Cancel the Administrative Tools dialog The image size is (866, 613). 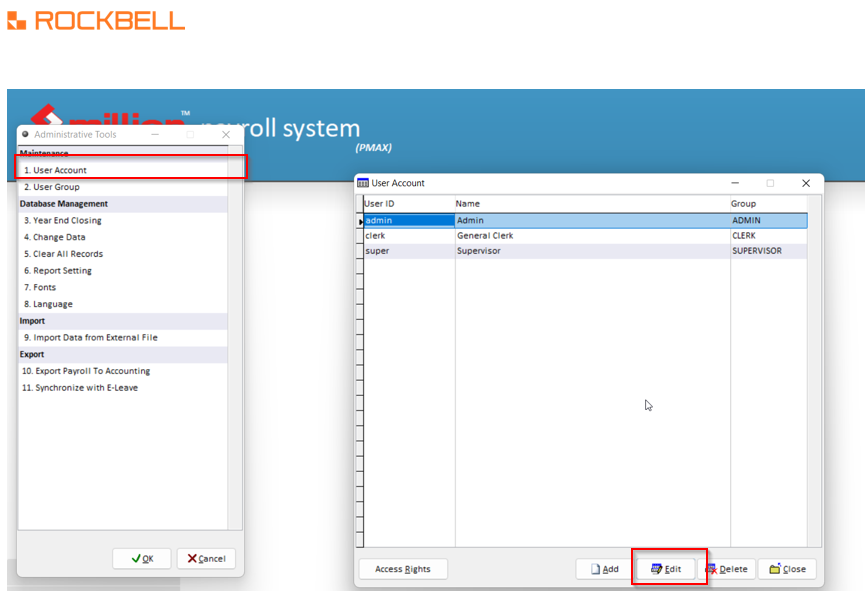pos(206,558)
